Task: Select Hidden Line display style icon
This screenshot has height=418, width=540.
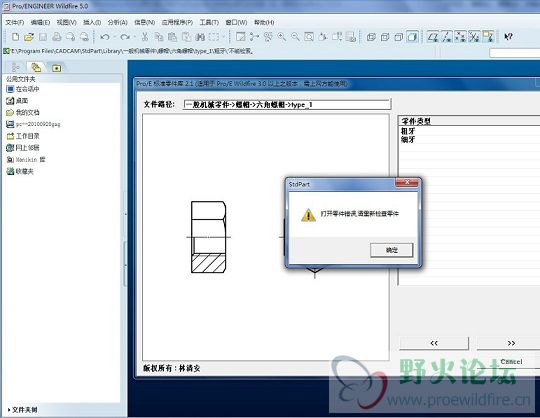Action: click(385, 36)
